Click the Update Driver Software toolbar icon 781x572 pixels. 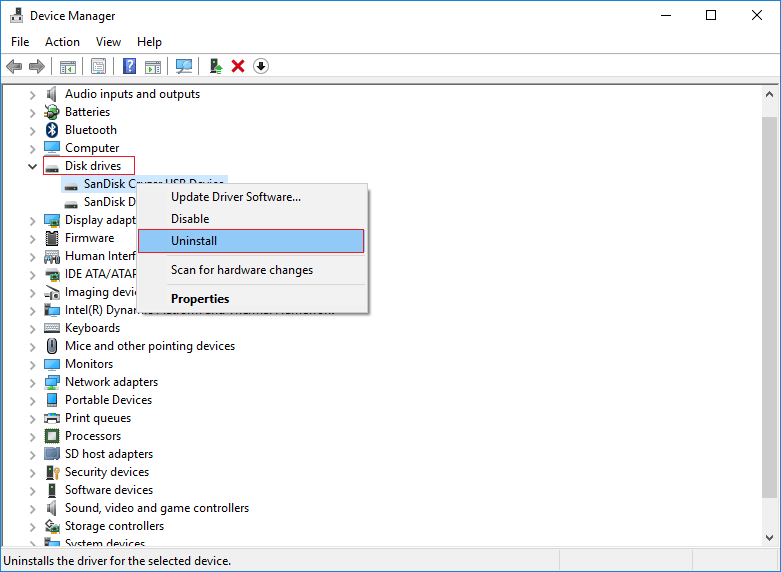coord(216,66)
